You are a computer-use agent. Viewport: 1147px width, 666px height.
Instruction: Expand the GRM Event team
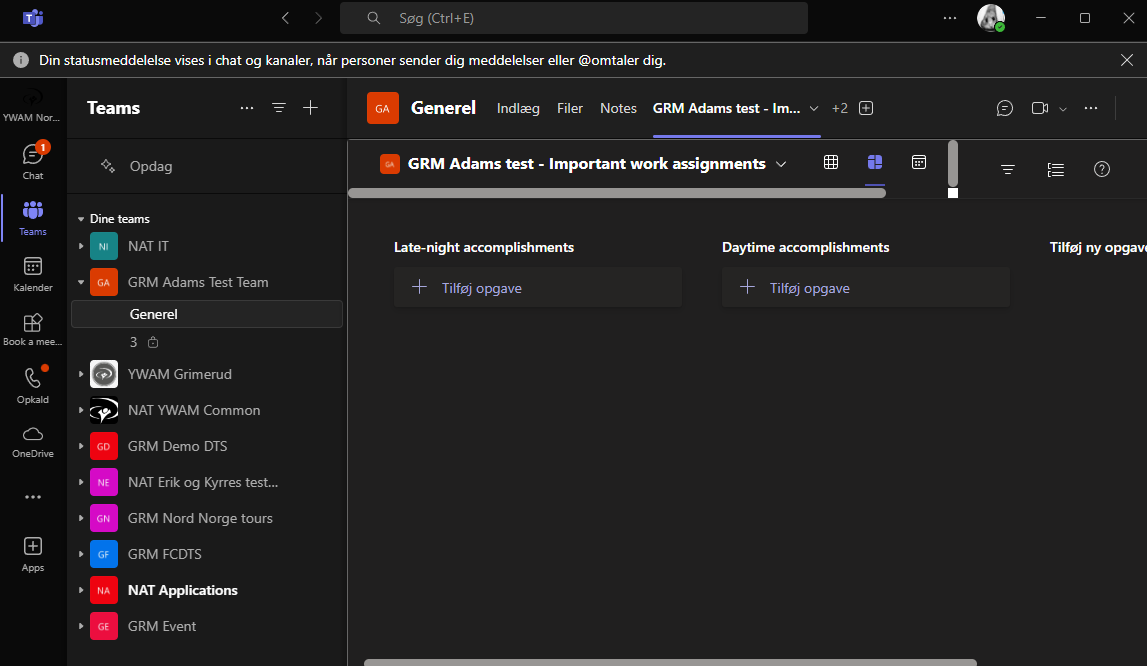click(81, 626)
